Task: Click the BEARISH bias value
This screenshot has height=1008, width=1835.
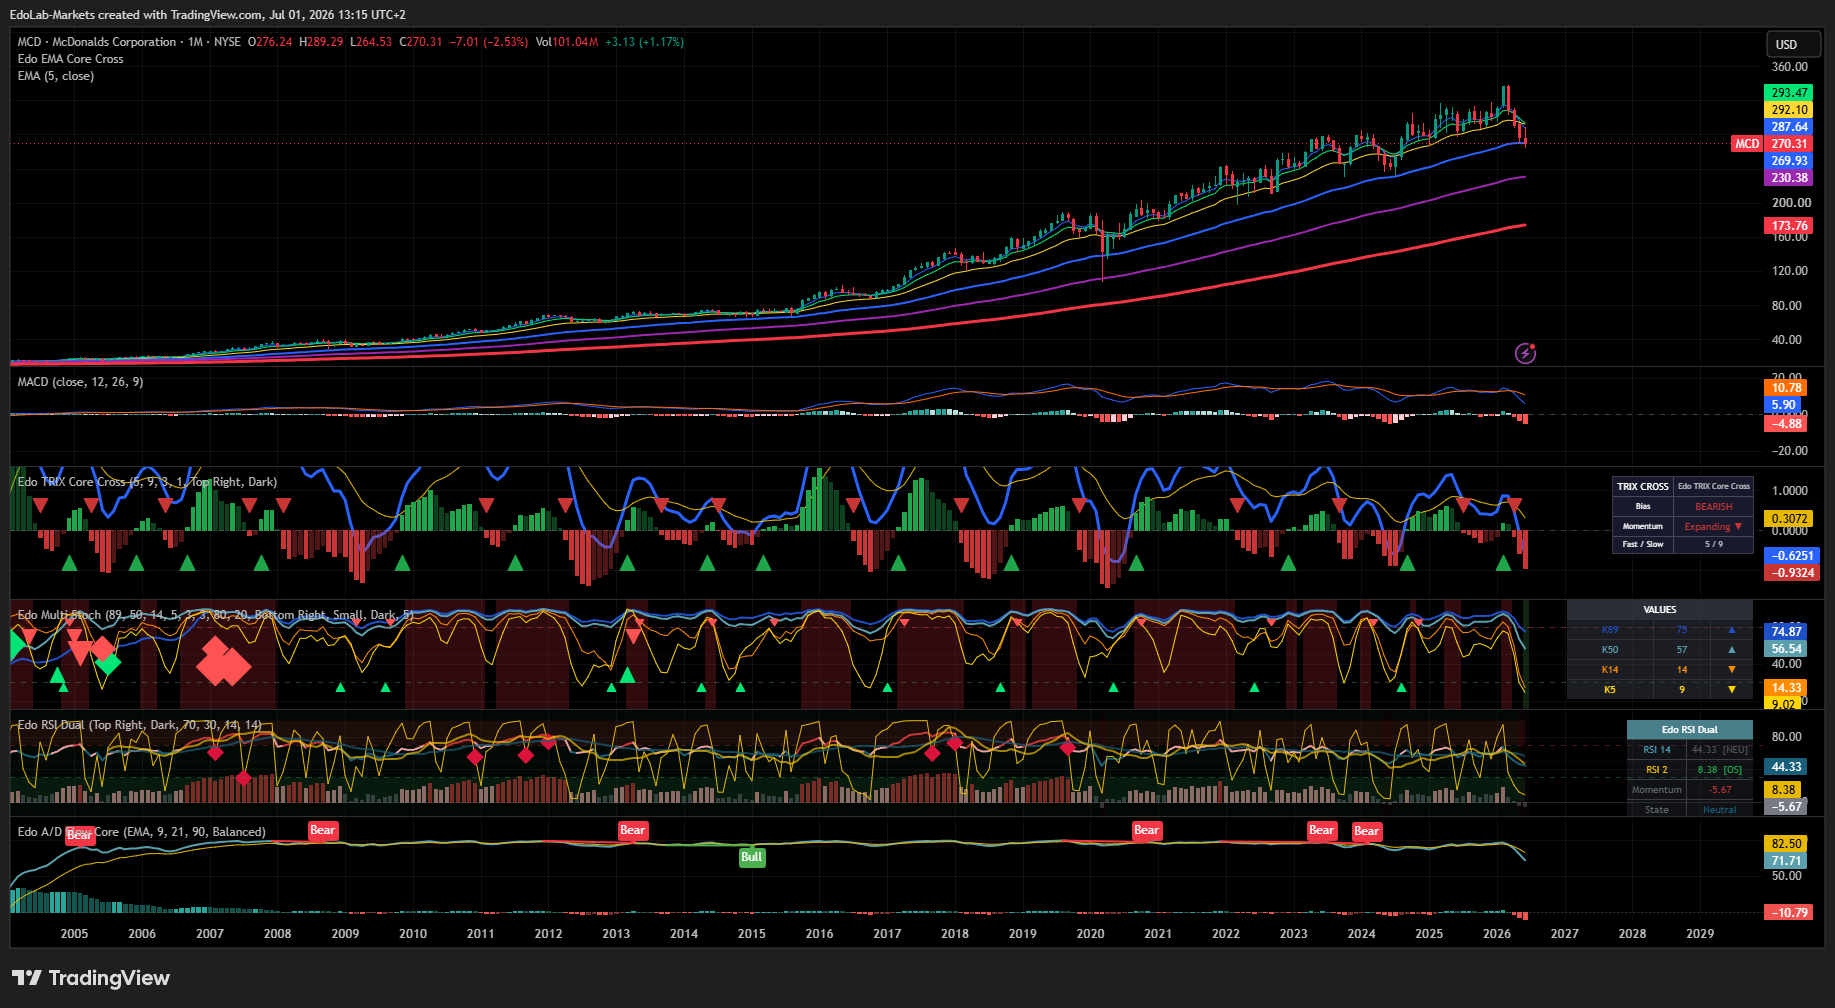Action: (1714, 507)
